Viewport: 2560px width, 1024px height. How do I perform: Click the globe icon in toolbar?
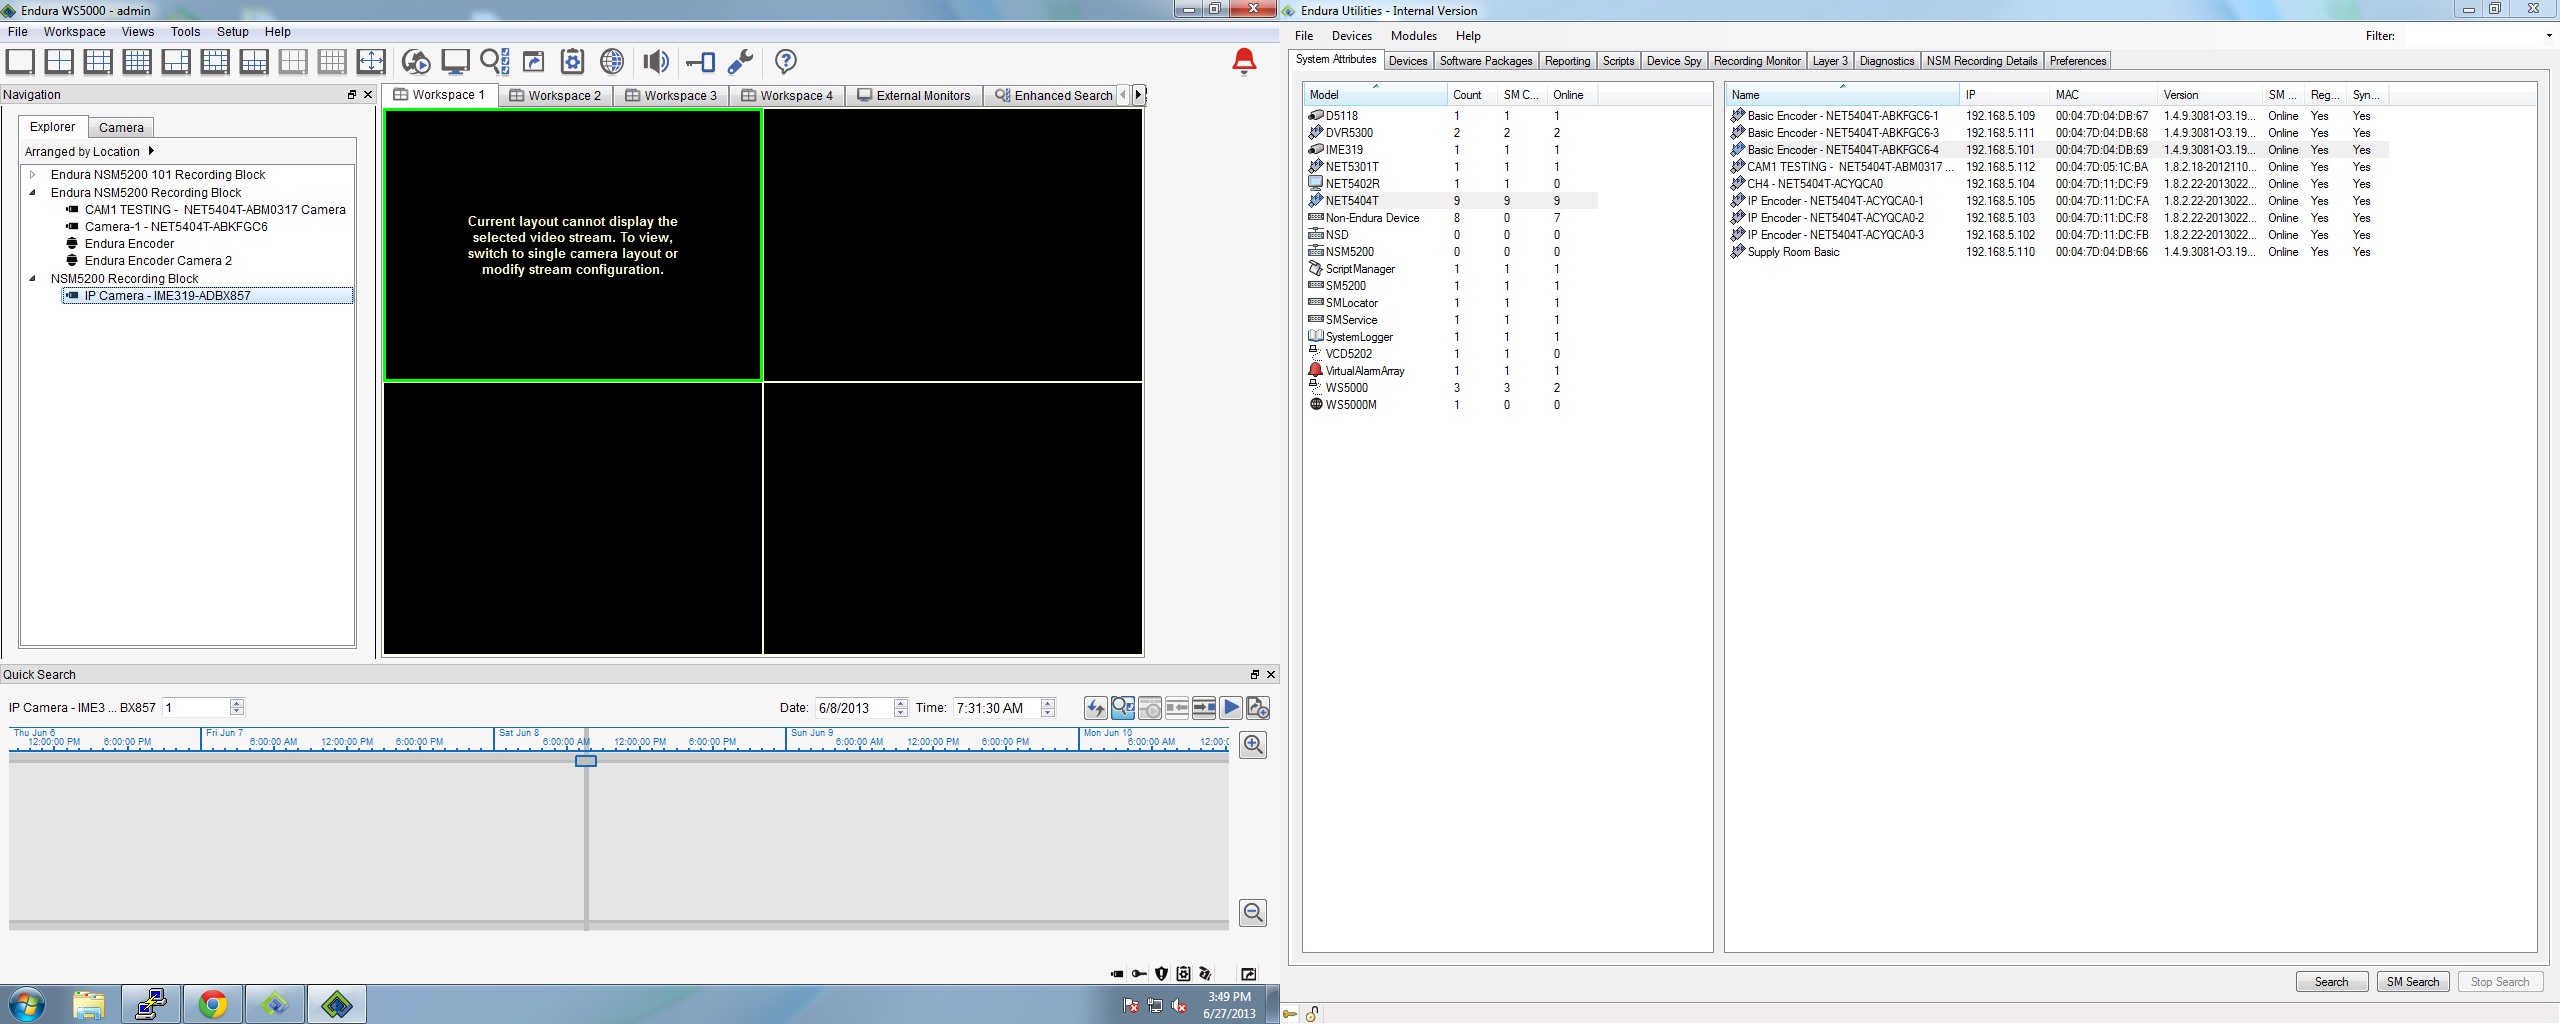tap(612, 62)
